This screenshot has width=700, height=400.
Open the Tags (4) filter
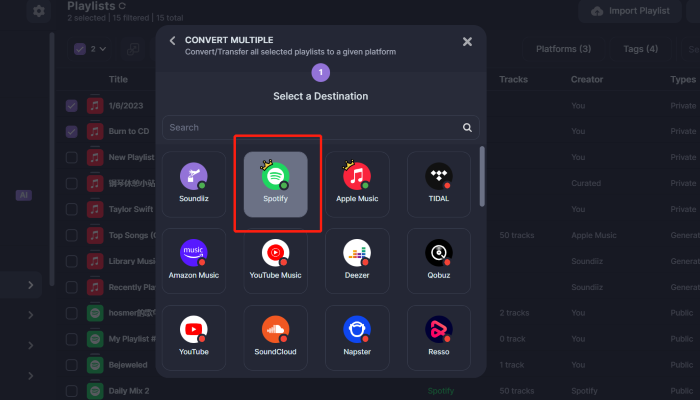638,49
